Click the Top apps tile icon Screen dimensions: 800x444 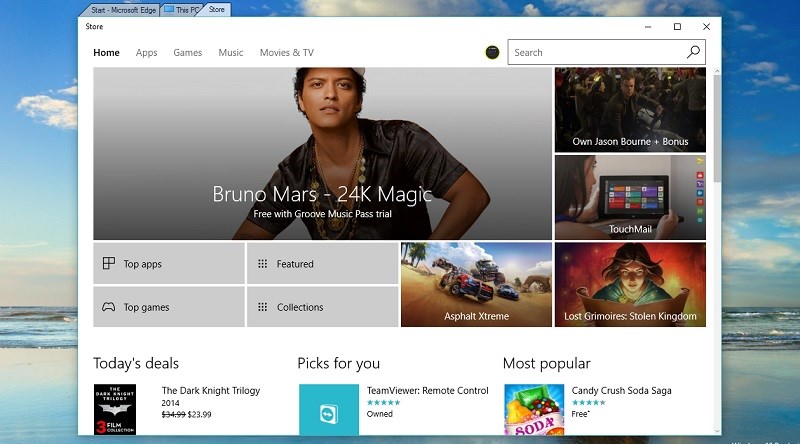click(109, 263)
